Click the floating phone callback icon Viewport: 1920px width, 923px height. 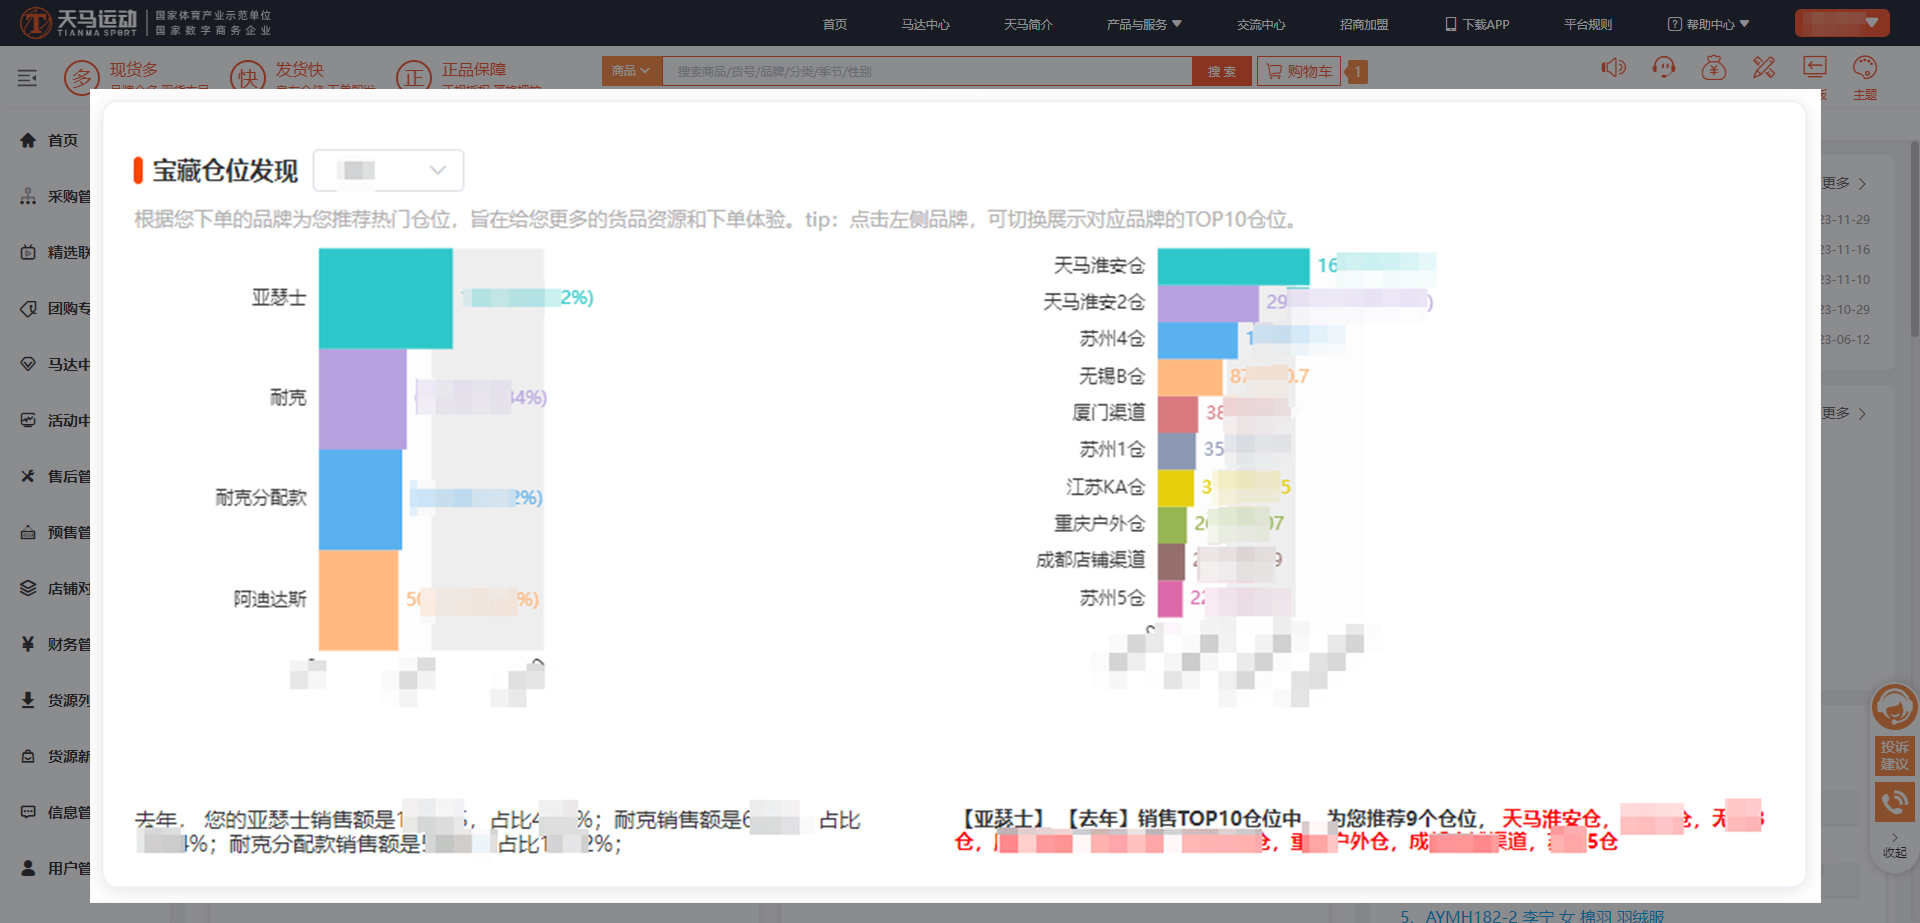1894,802
